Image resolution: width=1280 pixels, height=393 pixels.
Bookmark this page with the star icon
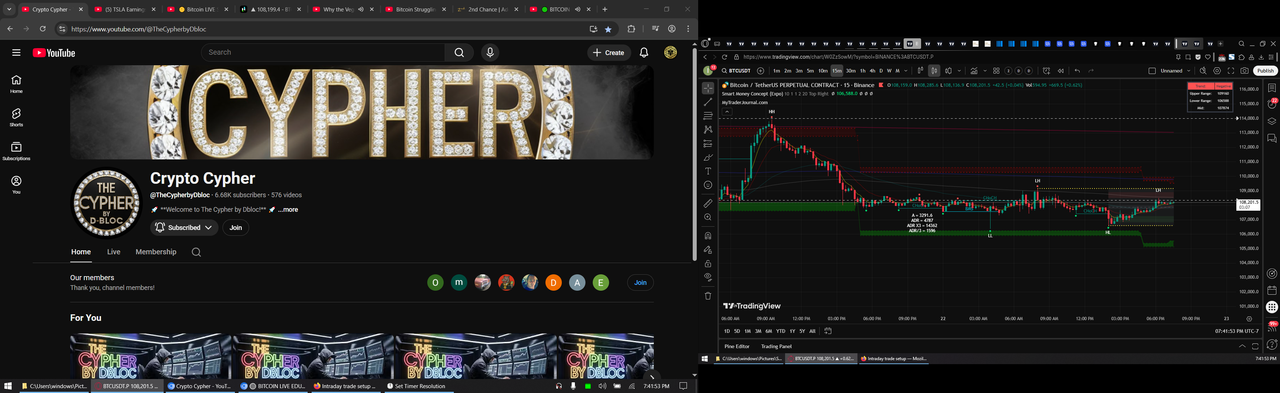pos(608,29)
